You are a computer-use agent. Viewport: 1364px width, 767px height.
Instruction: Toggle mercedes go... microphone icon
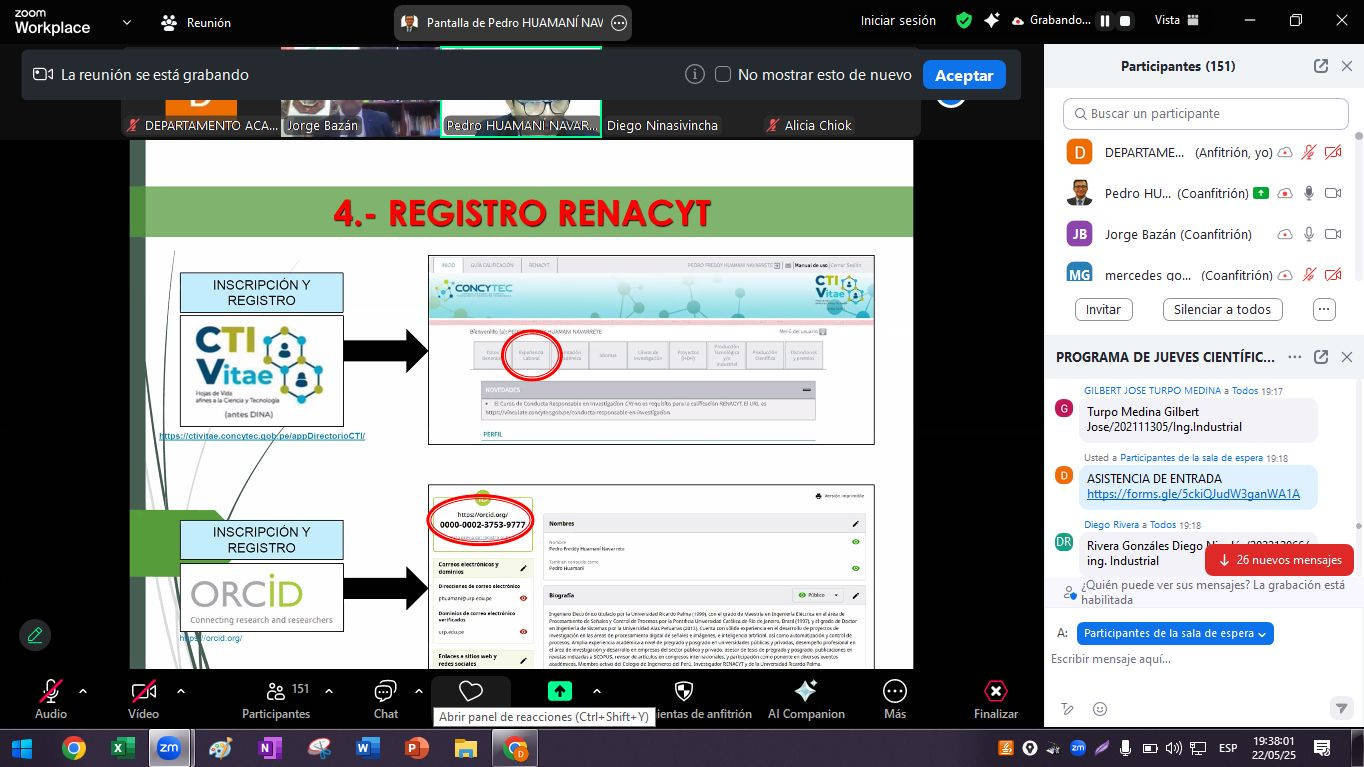coord(1309,275)
